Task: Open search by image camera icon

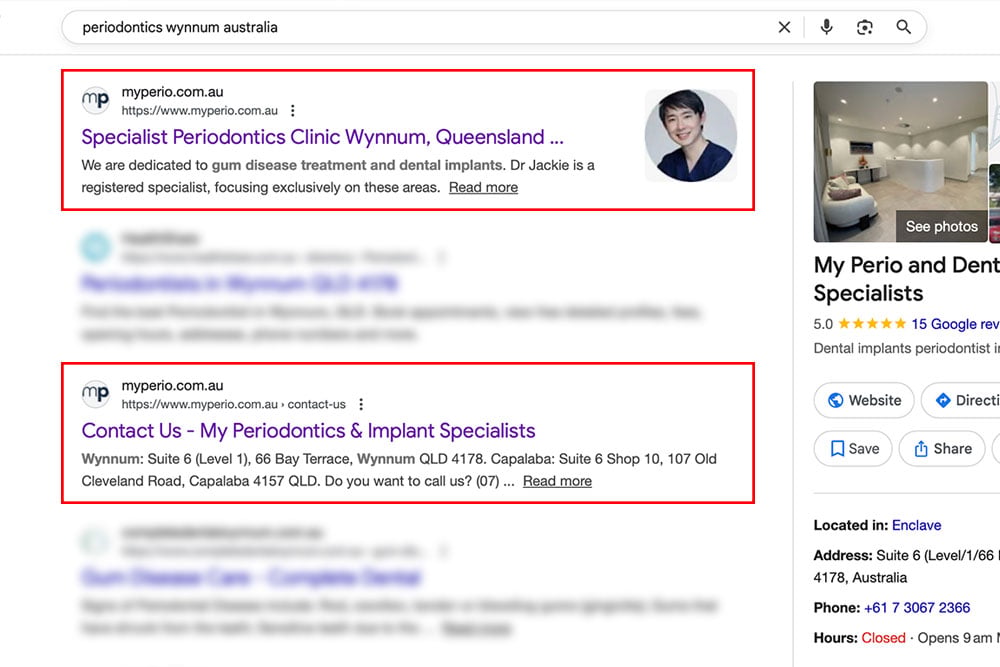Action: (x=864, y=27)
